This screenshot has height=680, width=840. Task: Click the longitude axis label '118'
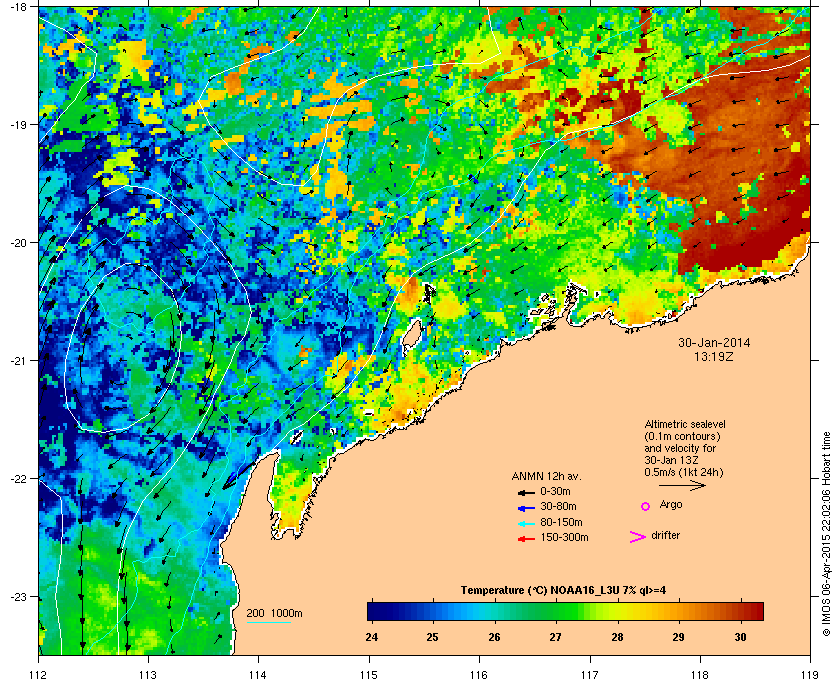pyautogui.click(x=700, y=675)
